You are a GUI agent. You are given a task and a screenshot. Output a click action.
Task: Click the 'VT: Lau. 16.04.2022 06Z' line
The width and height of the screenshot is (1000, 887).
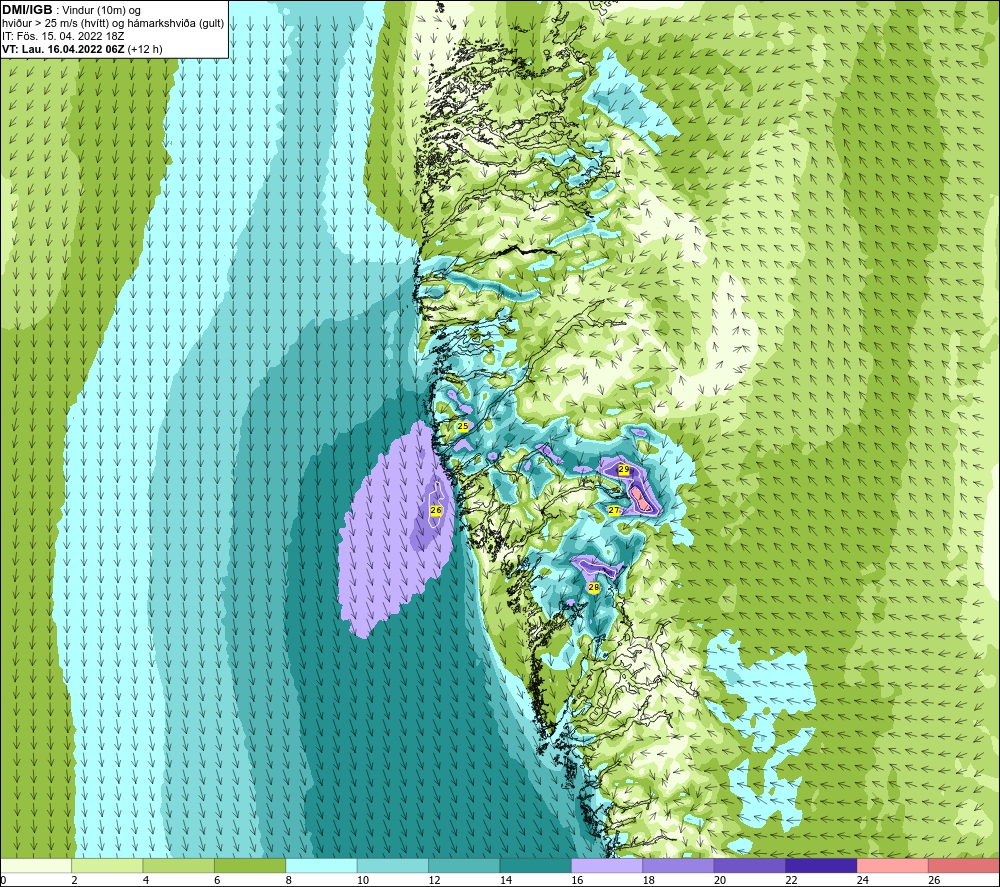pyautogui.click(x=63, y=49)
